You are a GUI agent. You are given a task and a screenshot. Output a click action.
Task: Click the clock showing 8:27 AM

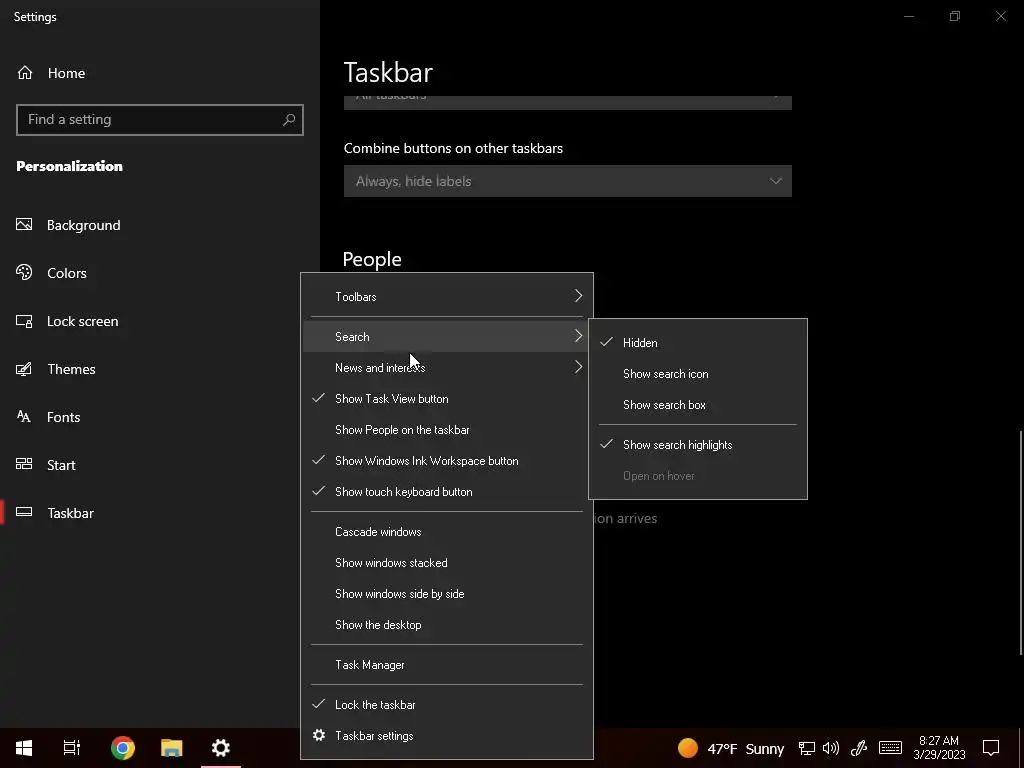[x=939, y=748]
